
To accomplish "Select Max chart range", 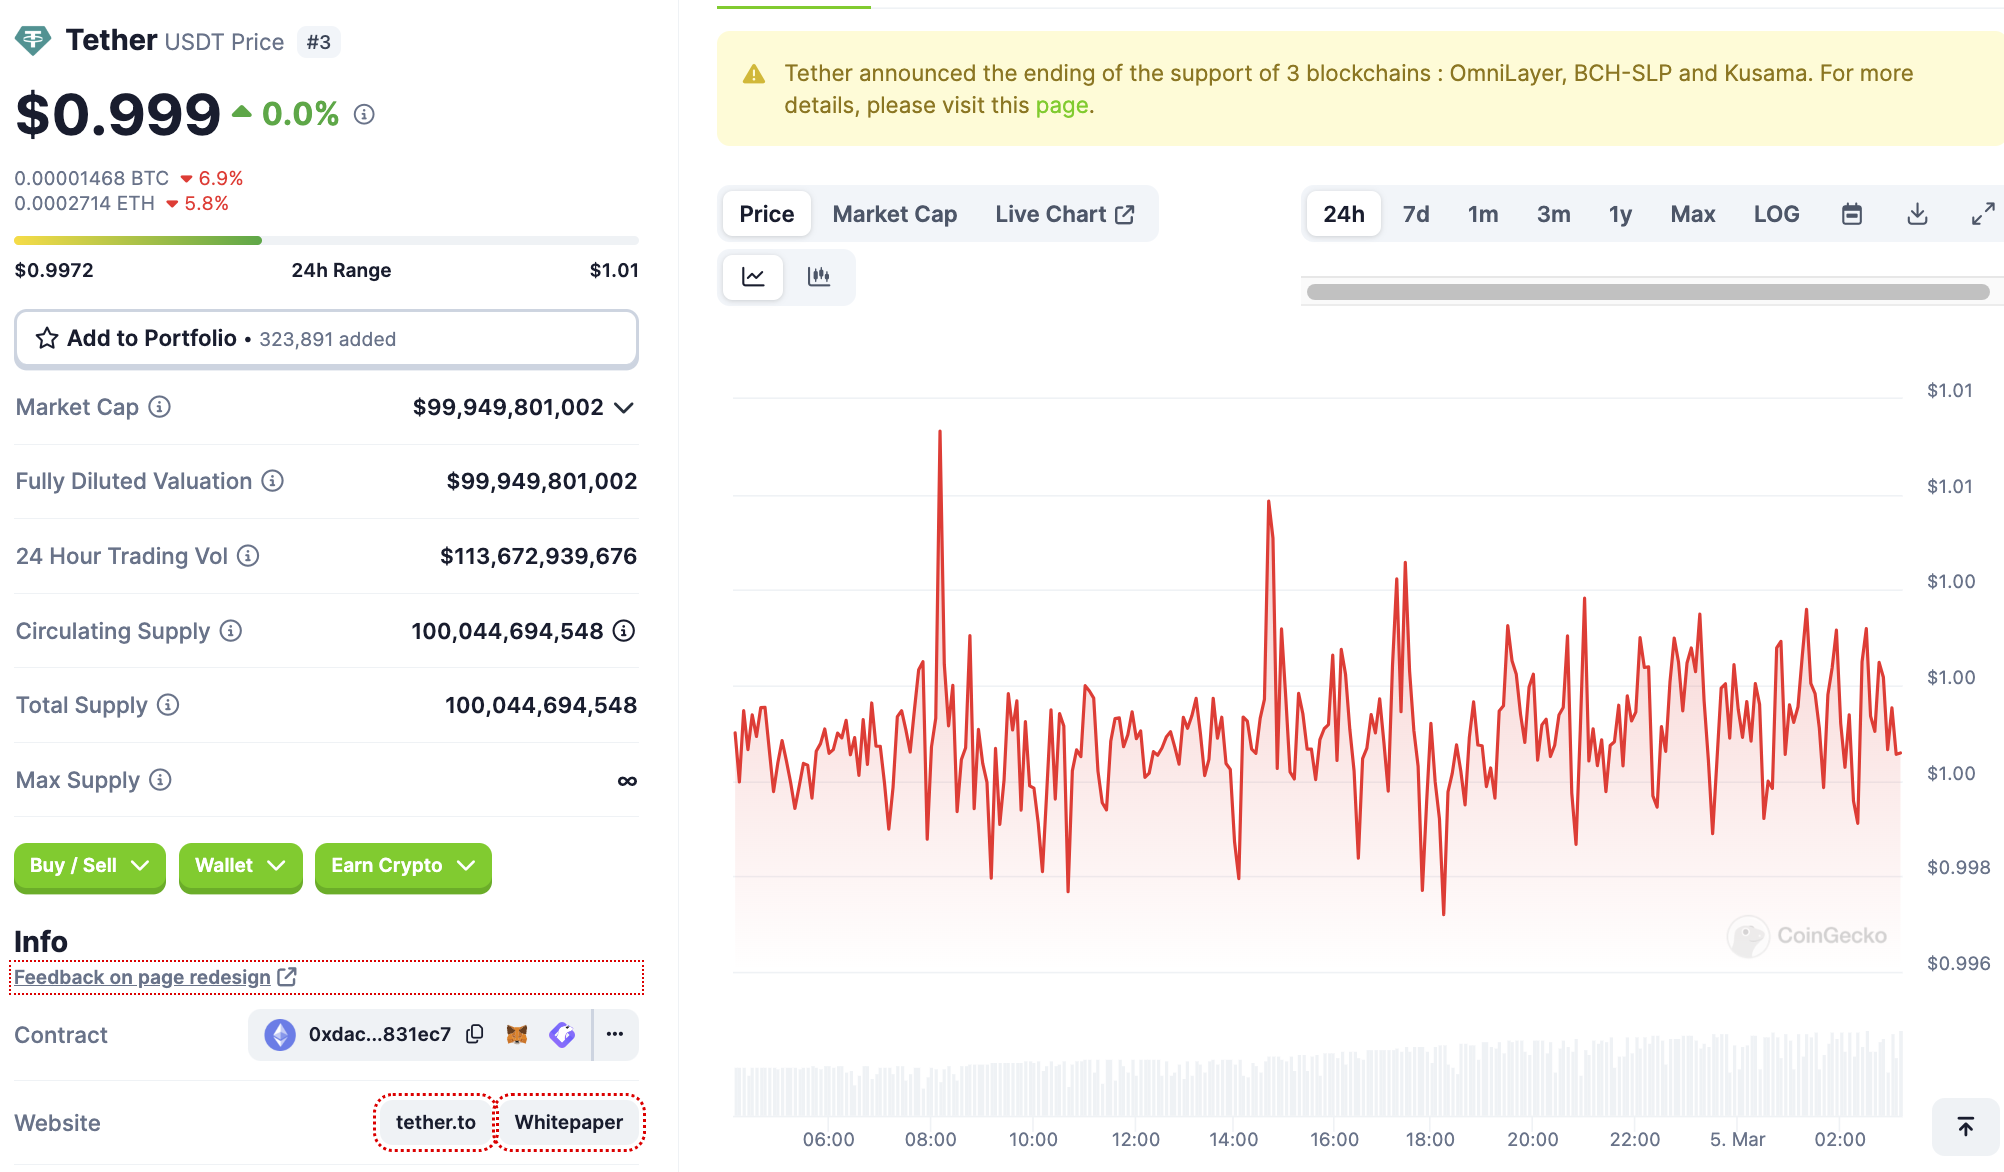I will tap(1692, 214).
